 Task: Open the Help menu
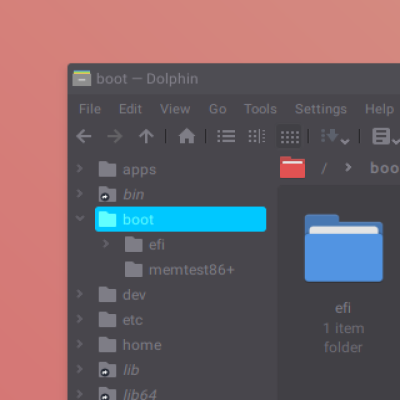tap(379, 109)
